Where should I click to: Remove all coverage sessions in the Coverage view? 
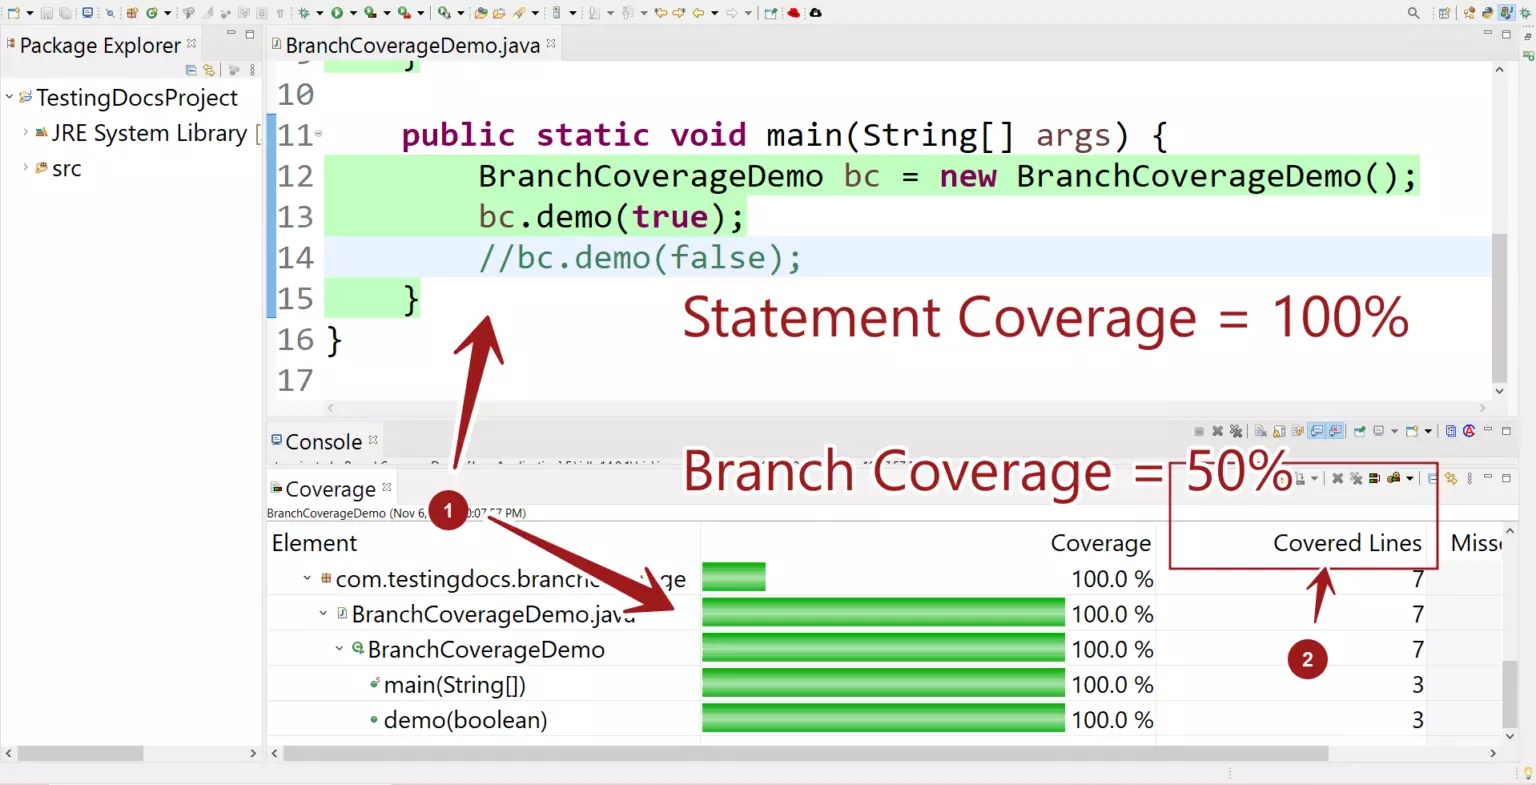[x=1356, y=478]
